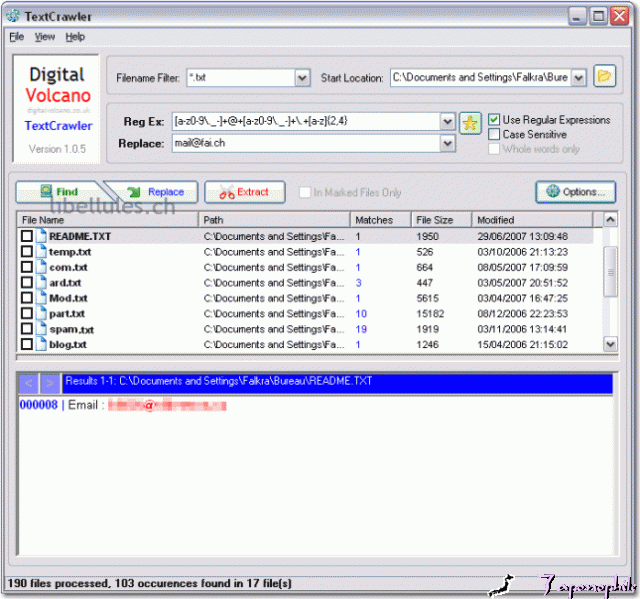Viewport: 640px width, 599px height.
Task: Minimize the TextCrawler window
Action: 577,16
